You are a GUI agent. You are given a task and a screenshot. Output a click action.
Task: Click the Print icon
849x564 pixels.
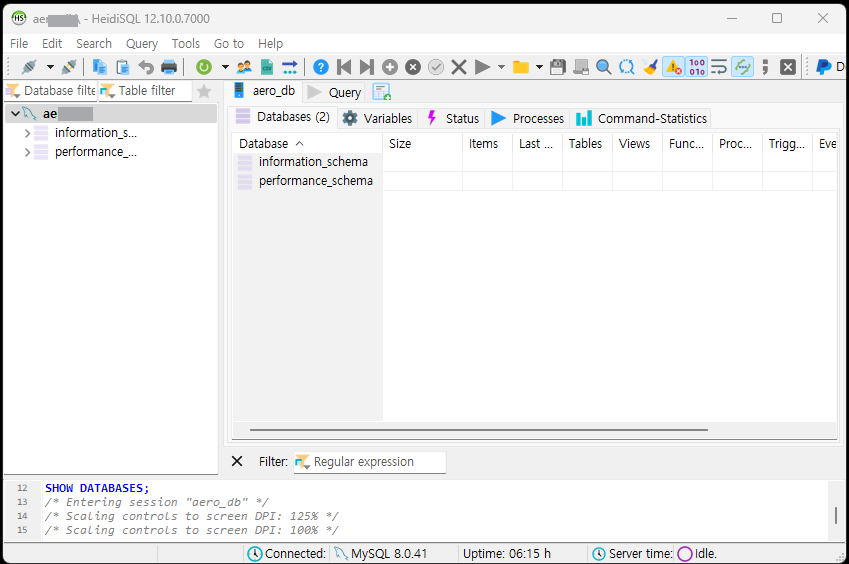pos(169,67)
